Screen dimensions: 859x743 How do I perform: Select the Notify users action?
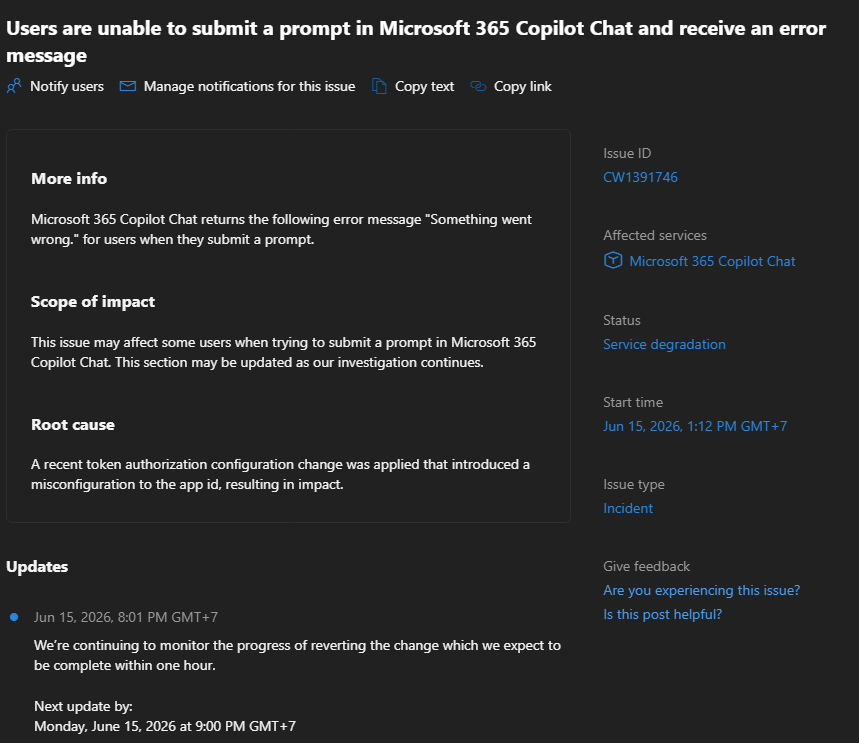[55, 86]
